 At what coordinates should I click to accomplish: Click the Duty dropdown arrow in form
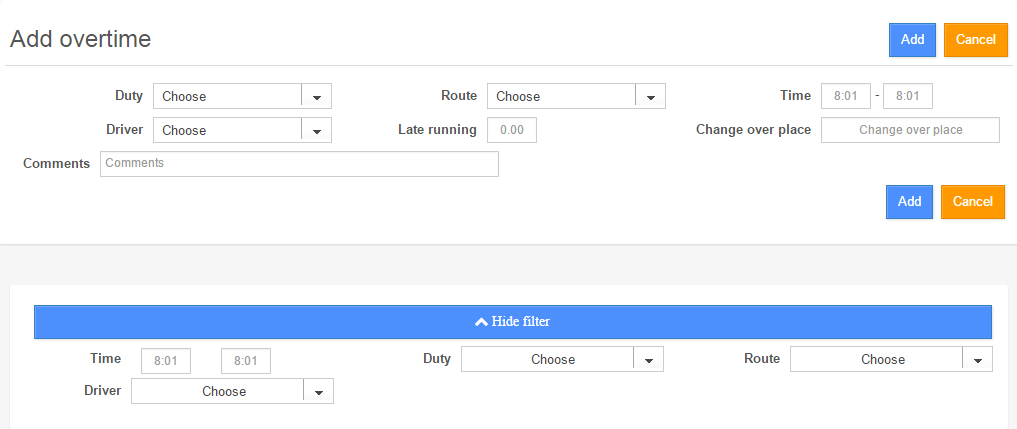(x=316, y=96)
